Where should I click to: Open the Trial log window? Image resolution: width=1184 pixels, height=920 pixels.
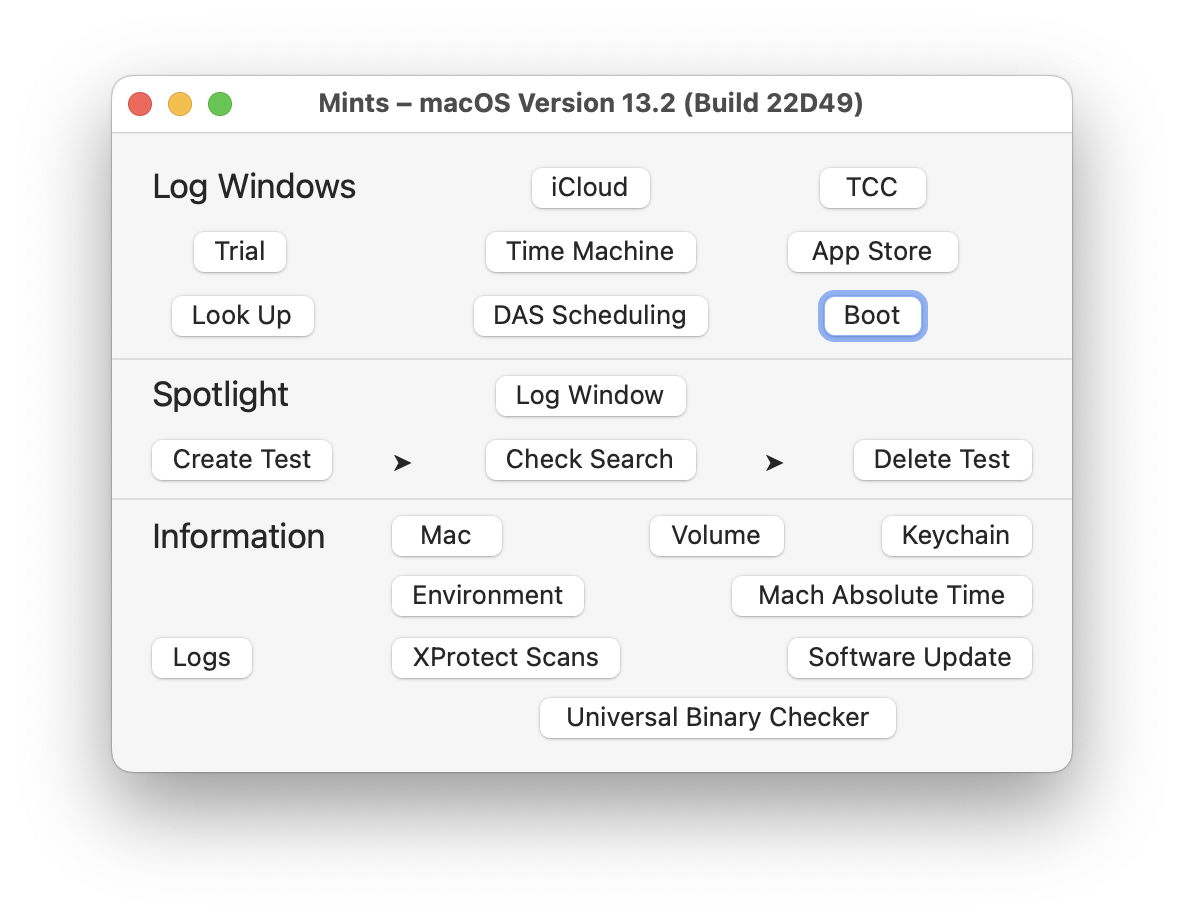[240, 252]
